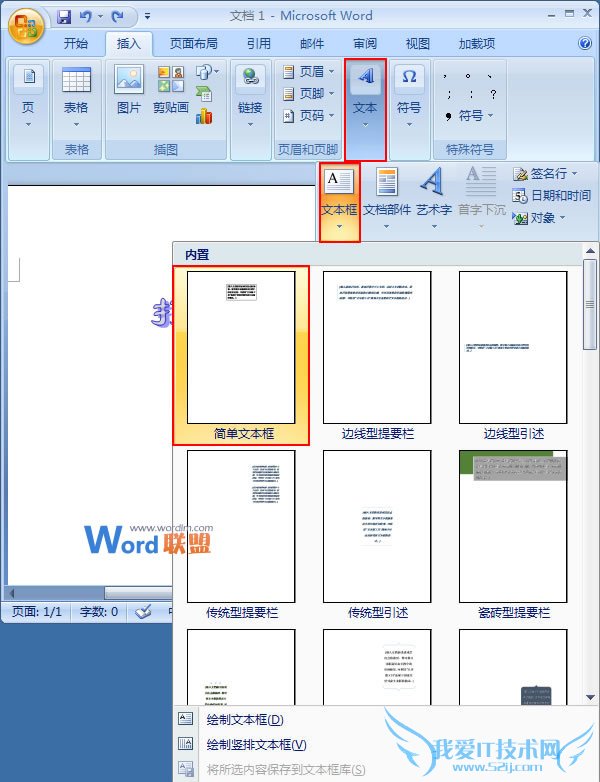
Task: Click the document horizontal scrollbar left arrow
Action: (11, 592)
